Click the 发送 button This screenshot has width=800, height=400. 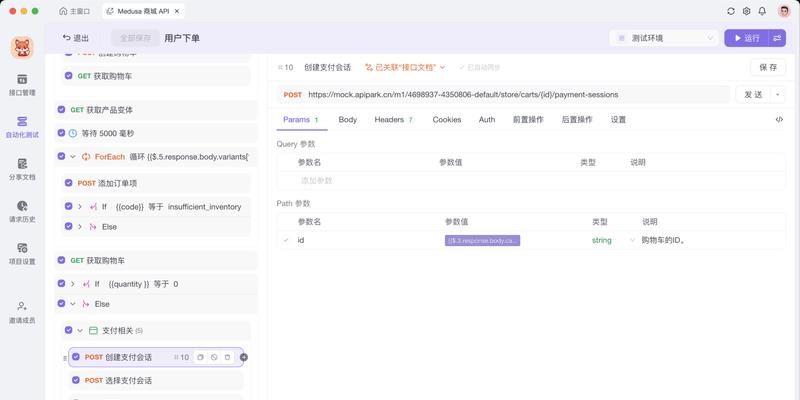[753, 94]
